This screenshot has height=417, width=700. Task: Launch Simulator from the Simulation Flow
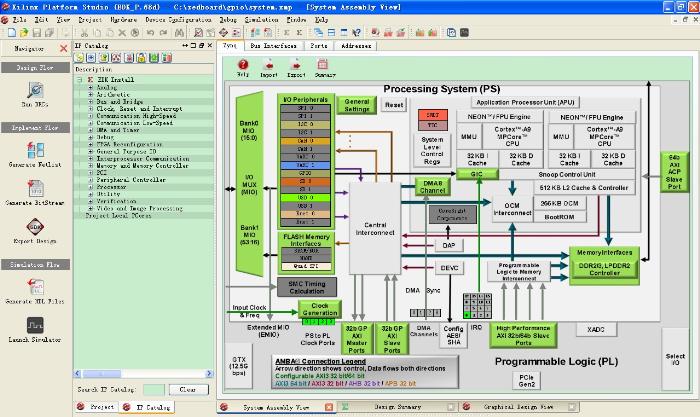click(33, 327)
